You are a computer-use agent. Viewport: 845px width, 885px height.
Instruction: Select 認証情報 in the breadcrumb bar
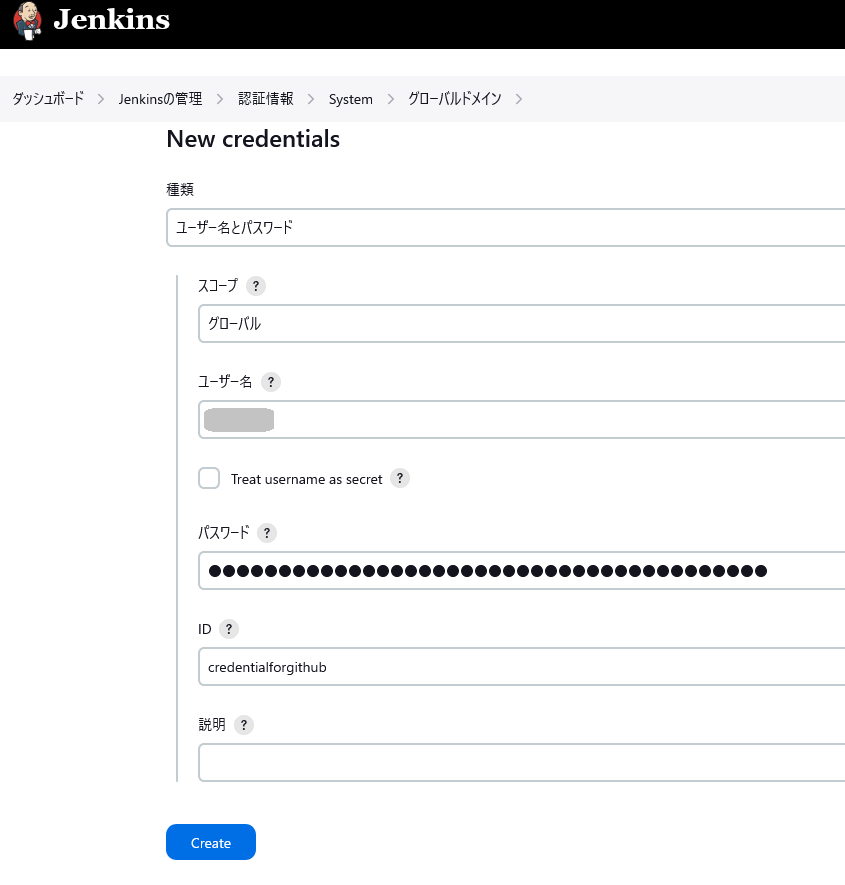tap(265, 99)
